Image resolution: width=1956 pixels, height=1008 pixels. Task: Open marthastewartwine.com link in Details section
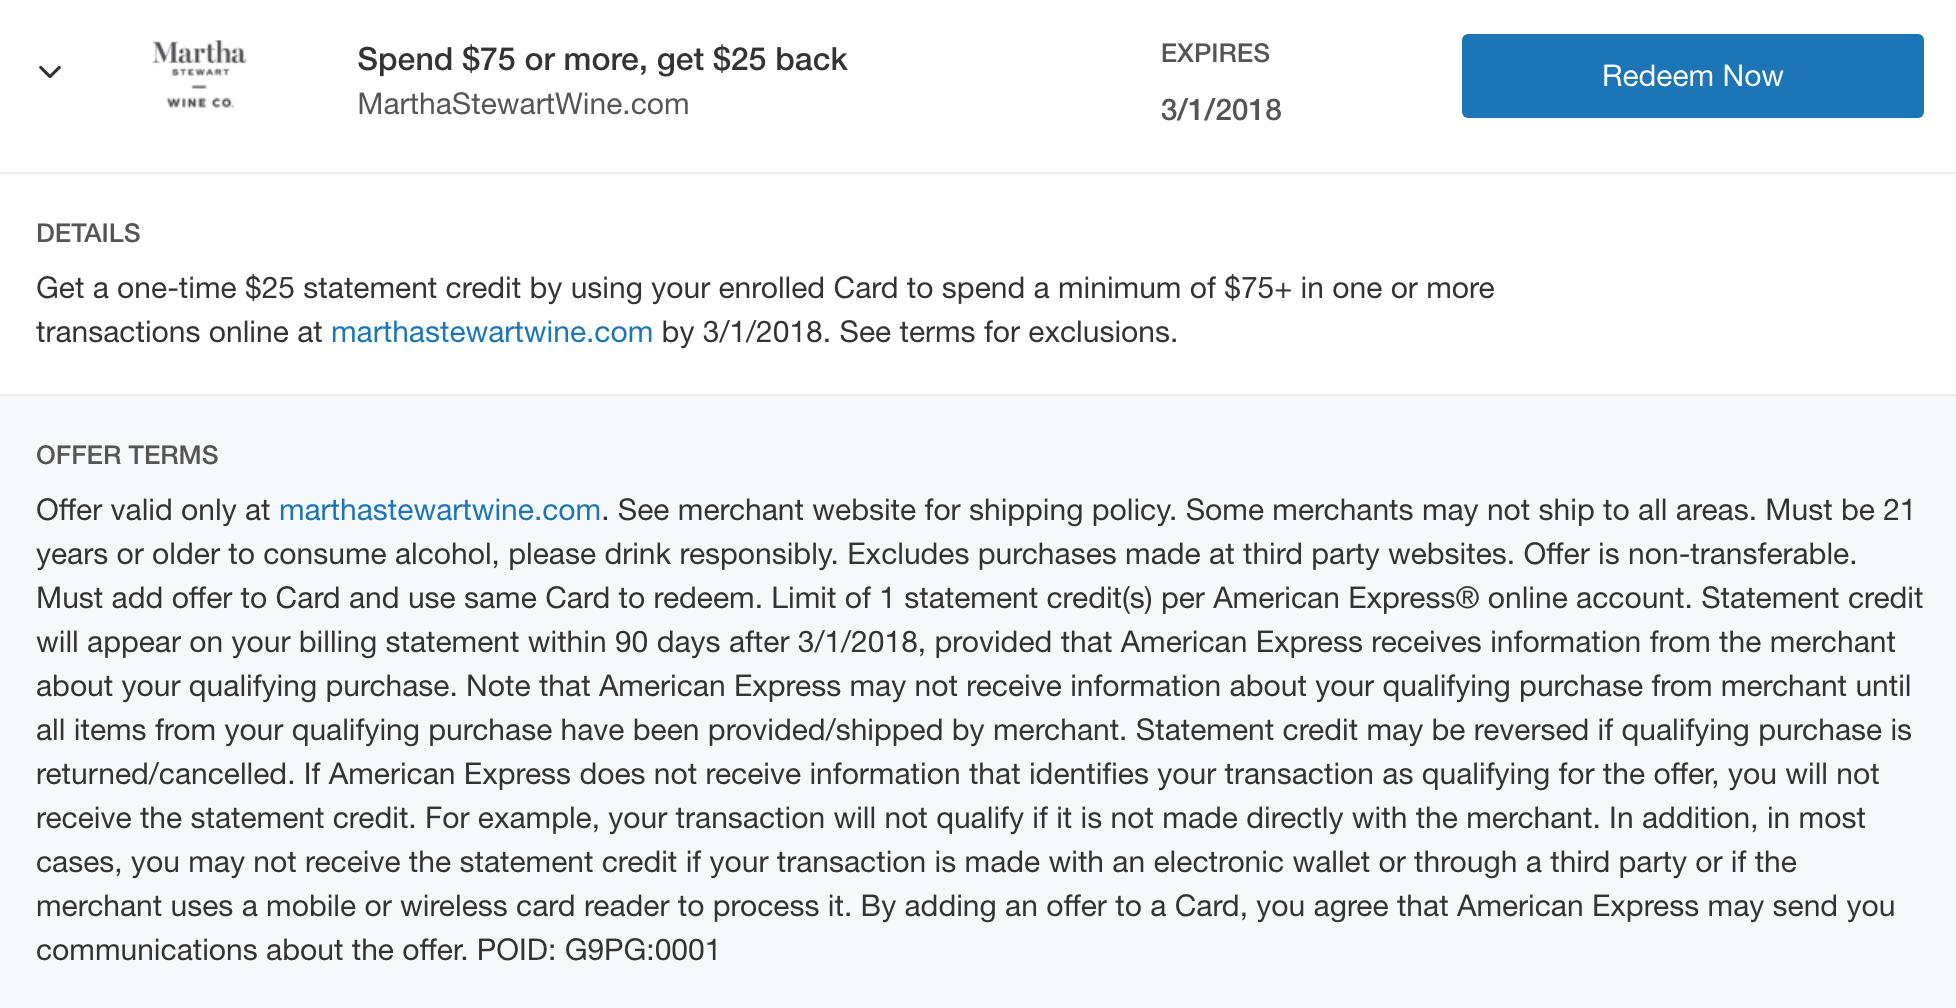tap(492, 332)
